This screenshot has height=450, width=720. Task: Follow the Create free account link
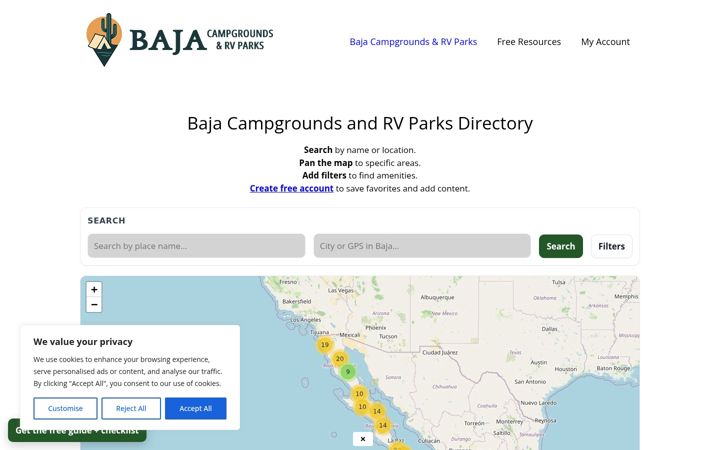[291, 188]
